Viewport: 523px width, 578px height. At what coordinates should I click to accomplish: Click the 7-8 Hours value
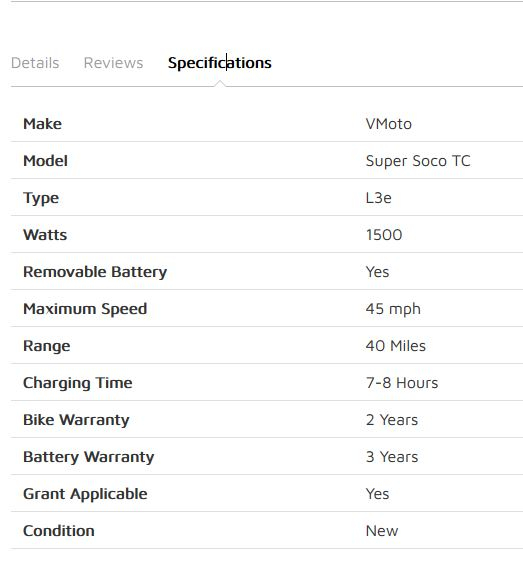tap(402, 383)
